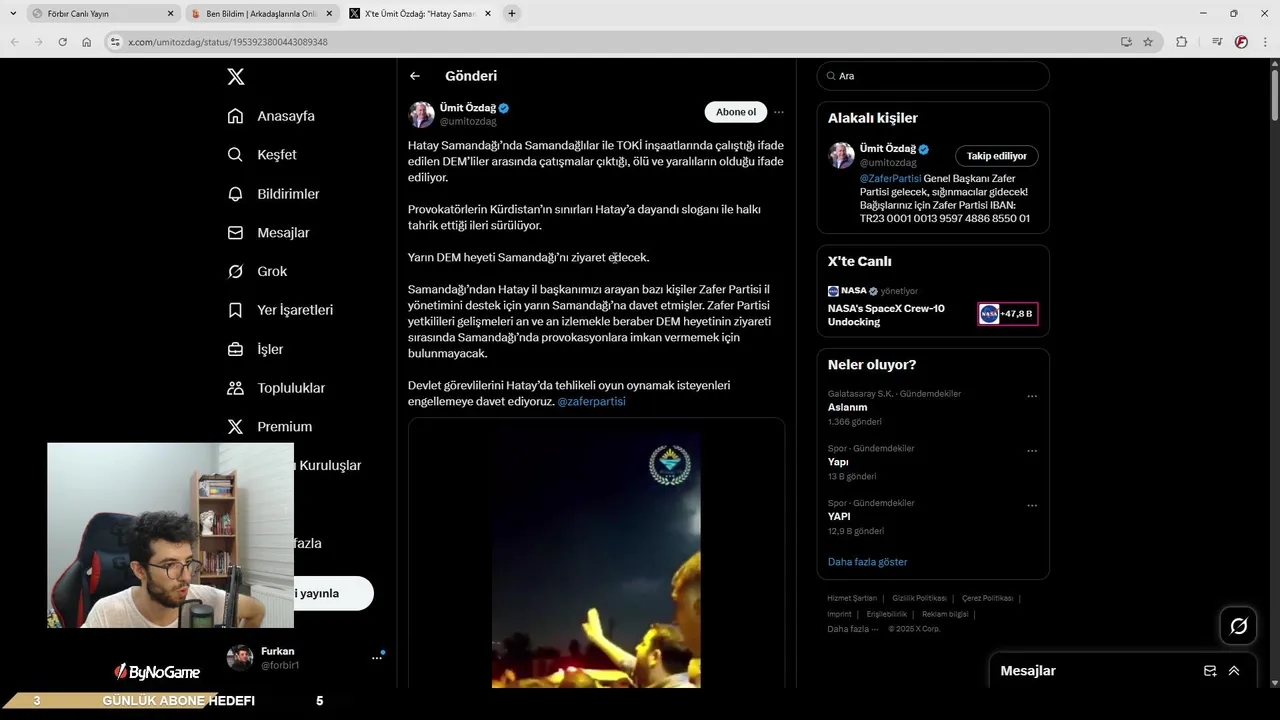Open the Chrome three-dot menu
Viewport: 1280px width, 720px height.
pos(1265,42)
